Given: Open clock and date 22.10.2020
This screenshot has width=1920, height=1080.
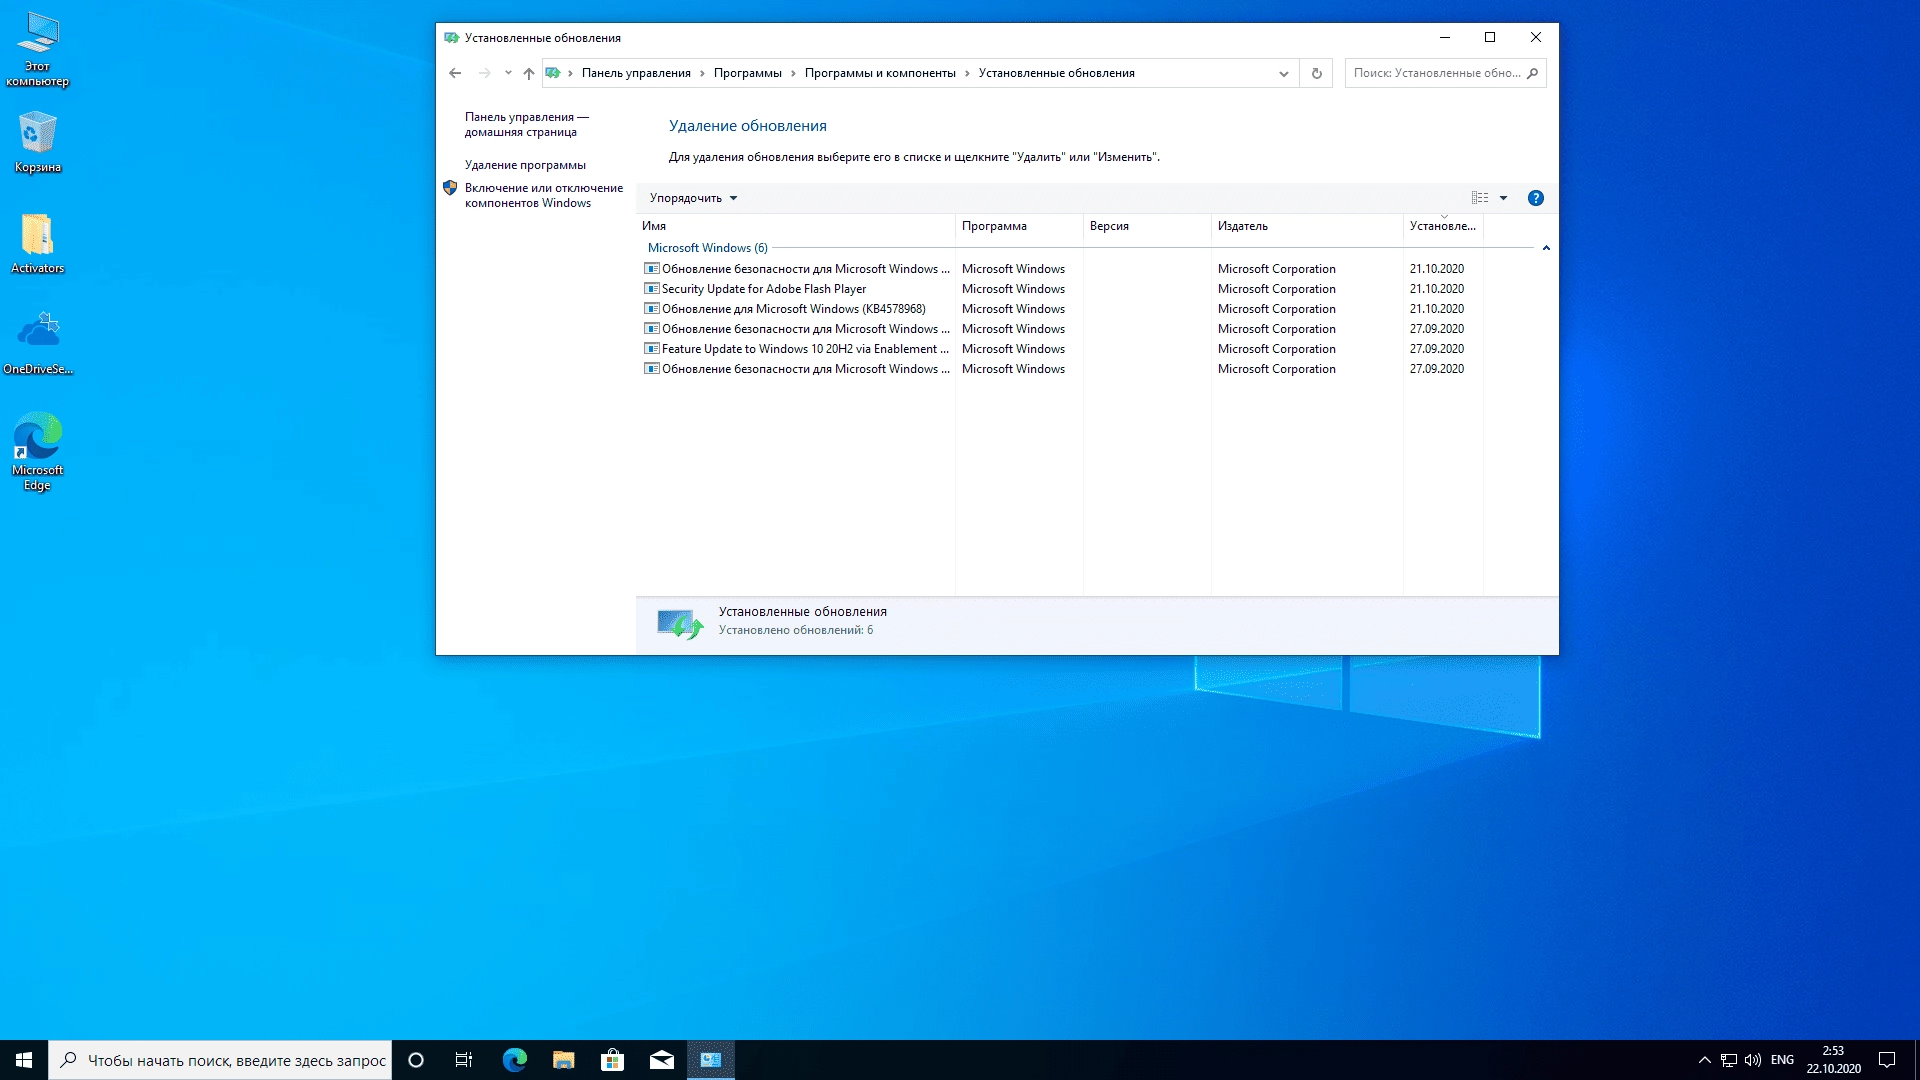Looking at the screenshot, I should [1833, 1060].
